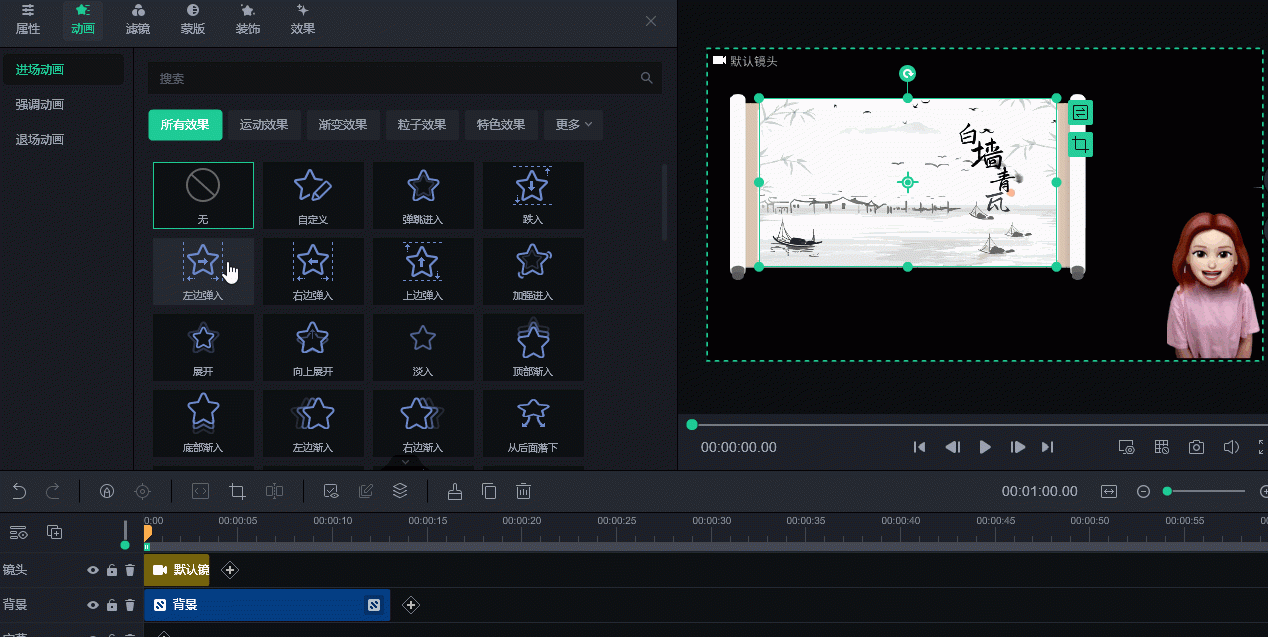Switch to the 装饰 tab
This screenshot has width=1268, height=637.
point(248,19)
